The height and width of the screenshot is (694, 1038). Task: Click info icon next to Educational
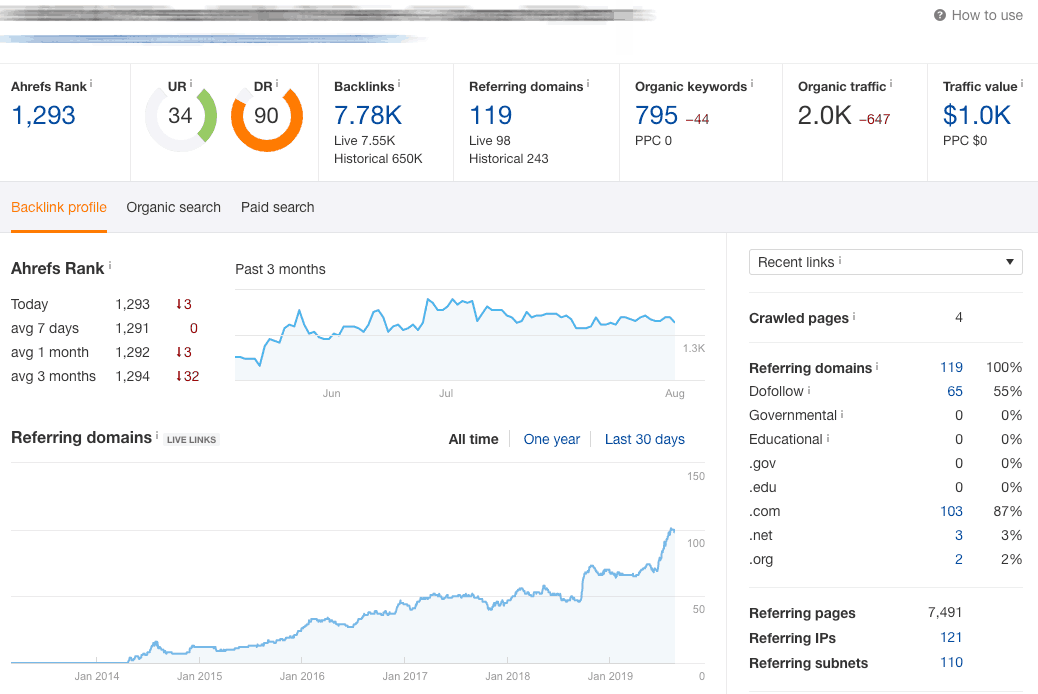(x=828, y=438)
